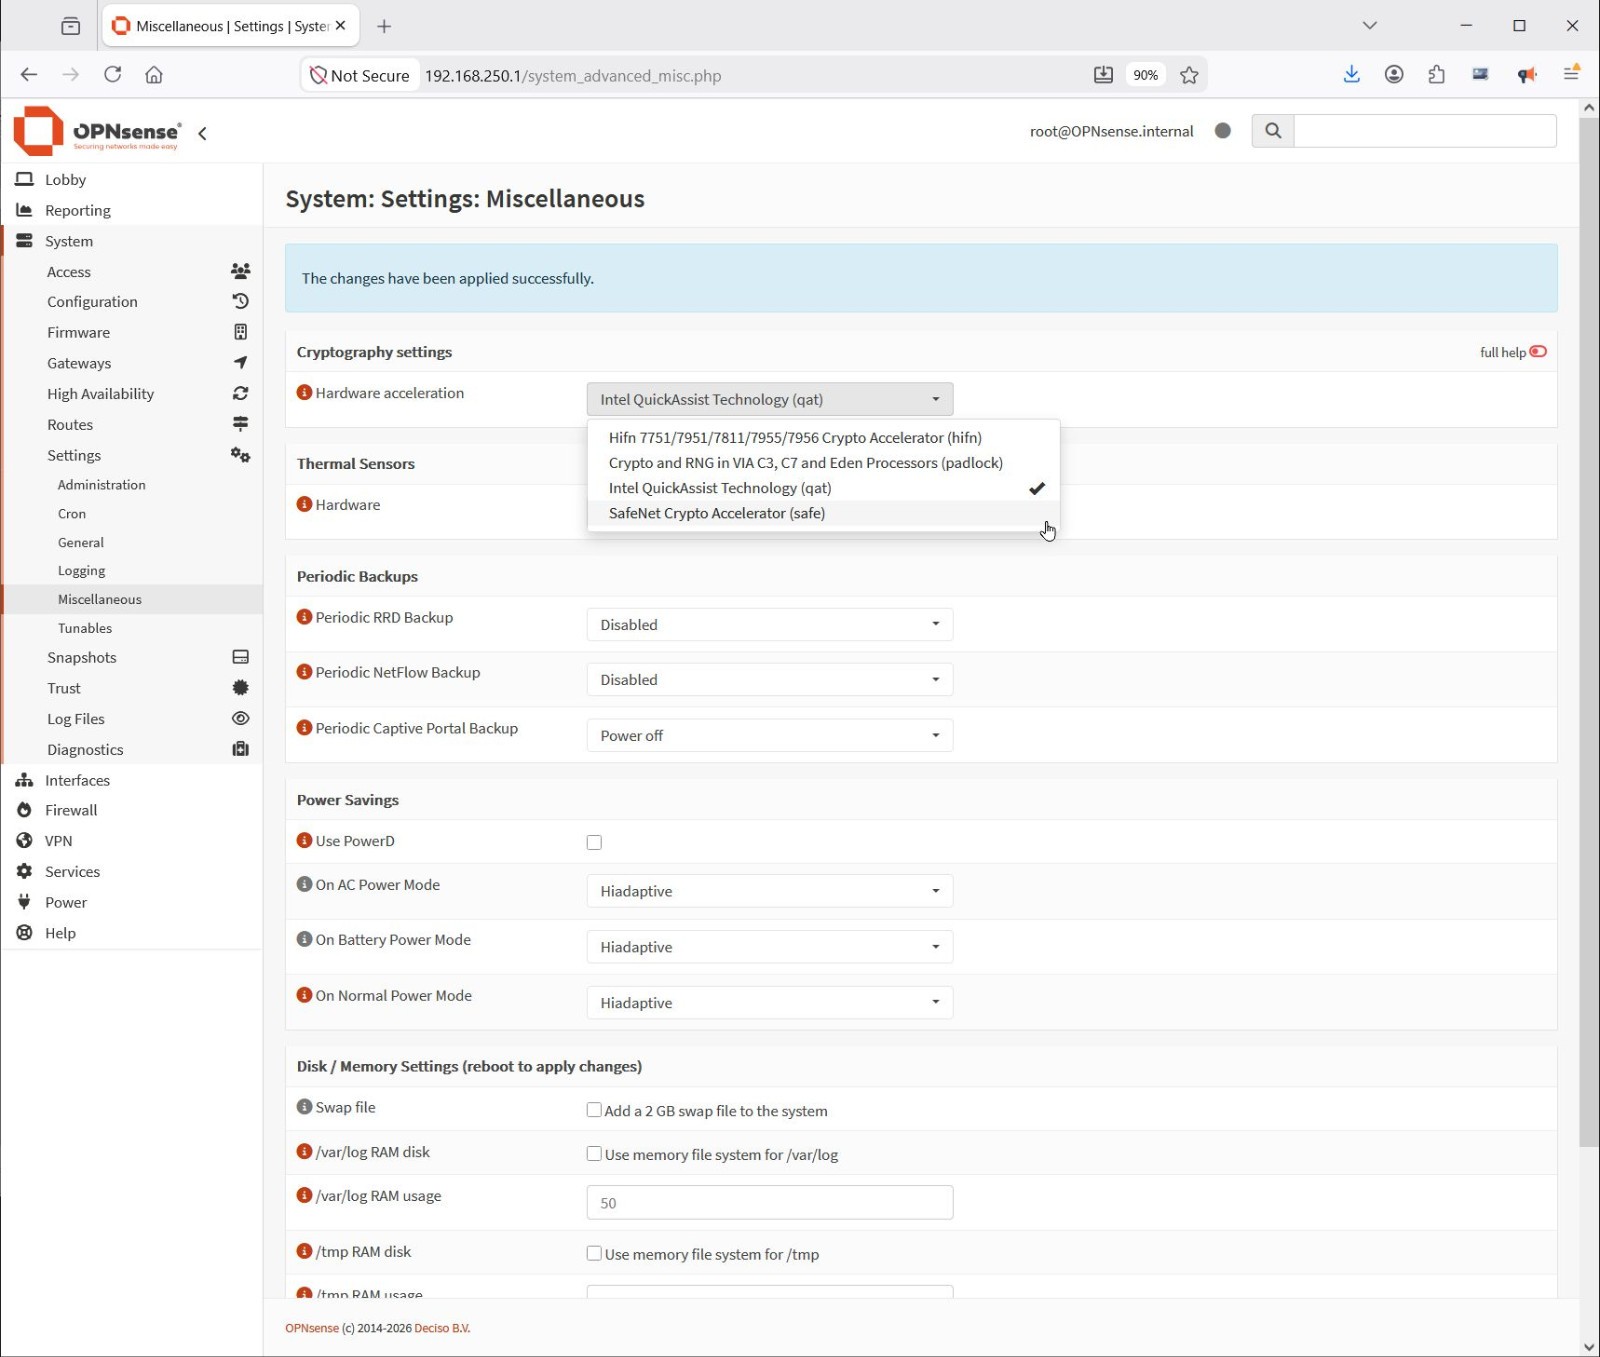Click the search magnifier icon

coord(1273,131)
